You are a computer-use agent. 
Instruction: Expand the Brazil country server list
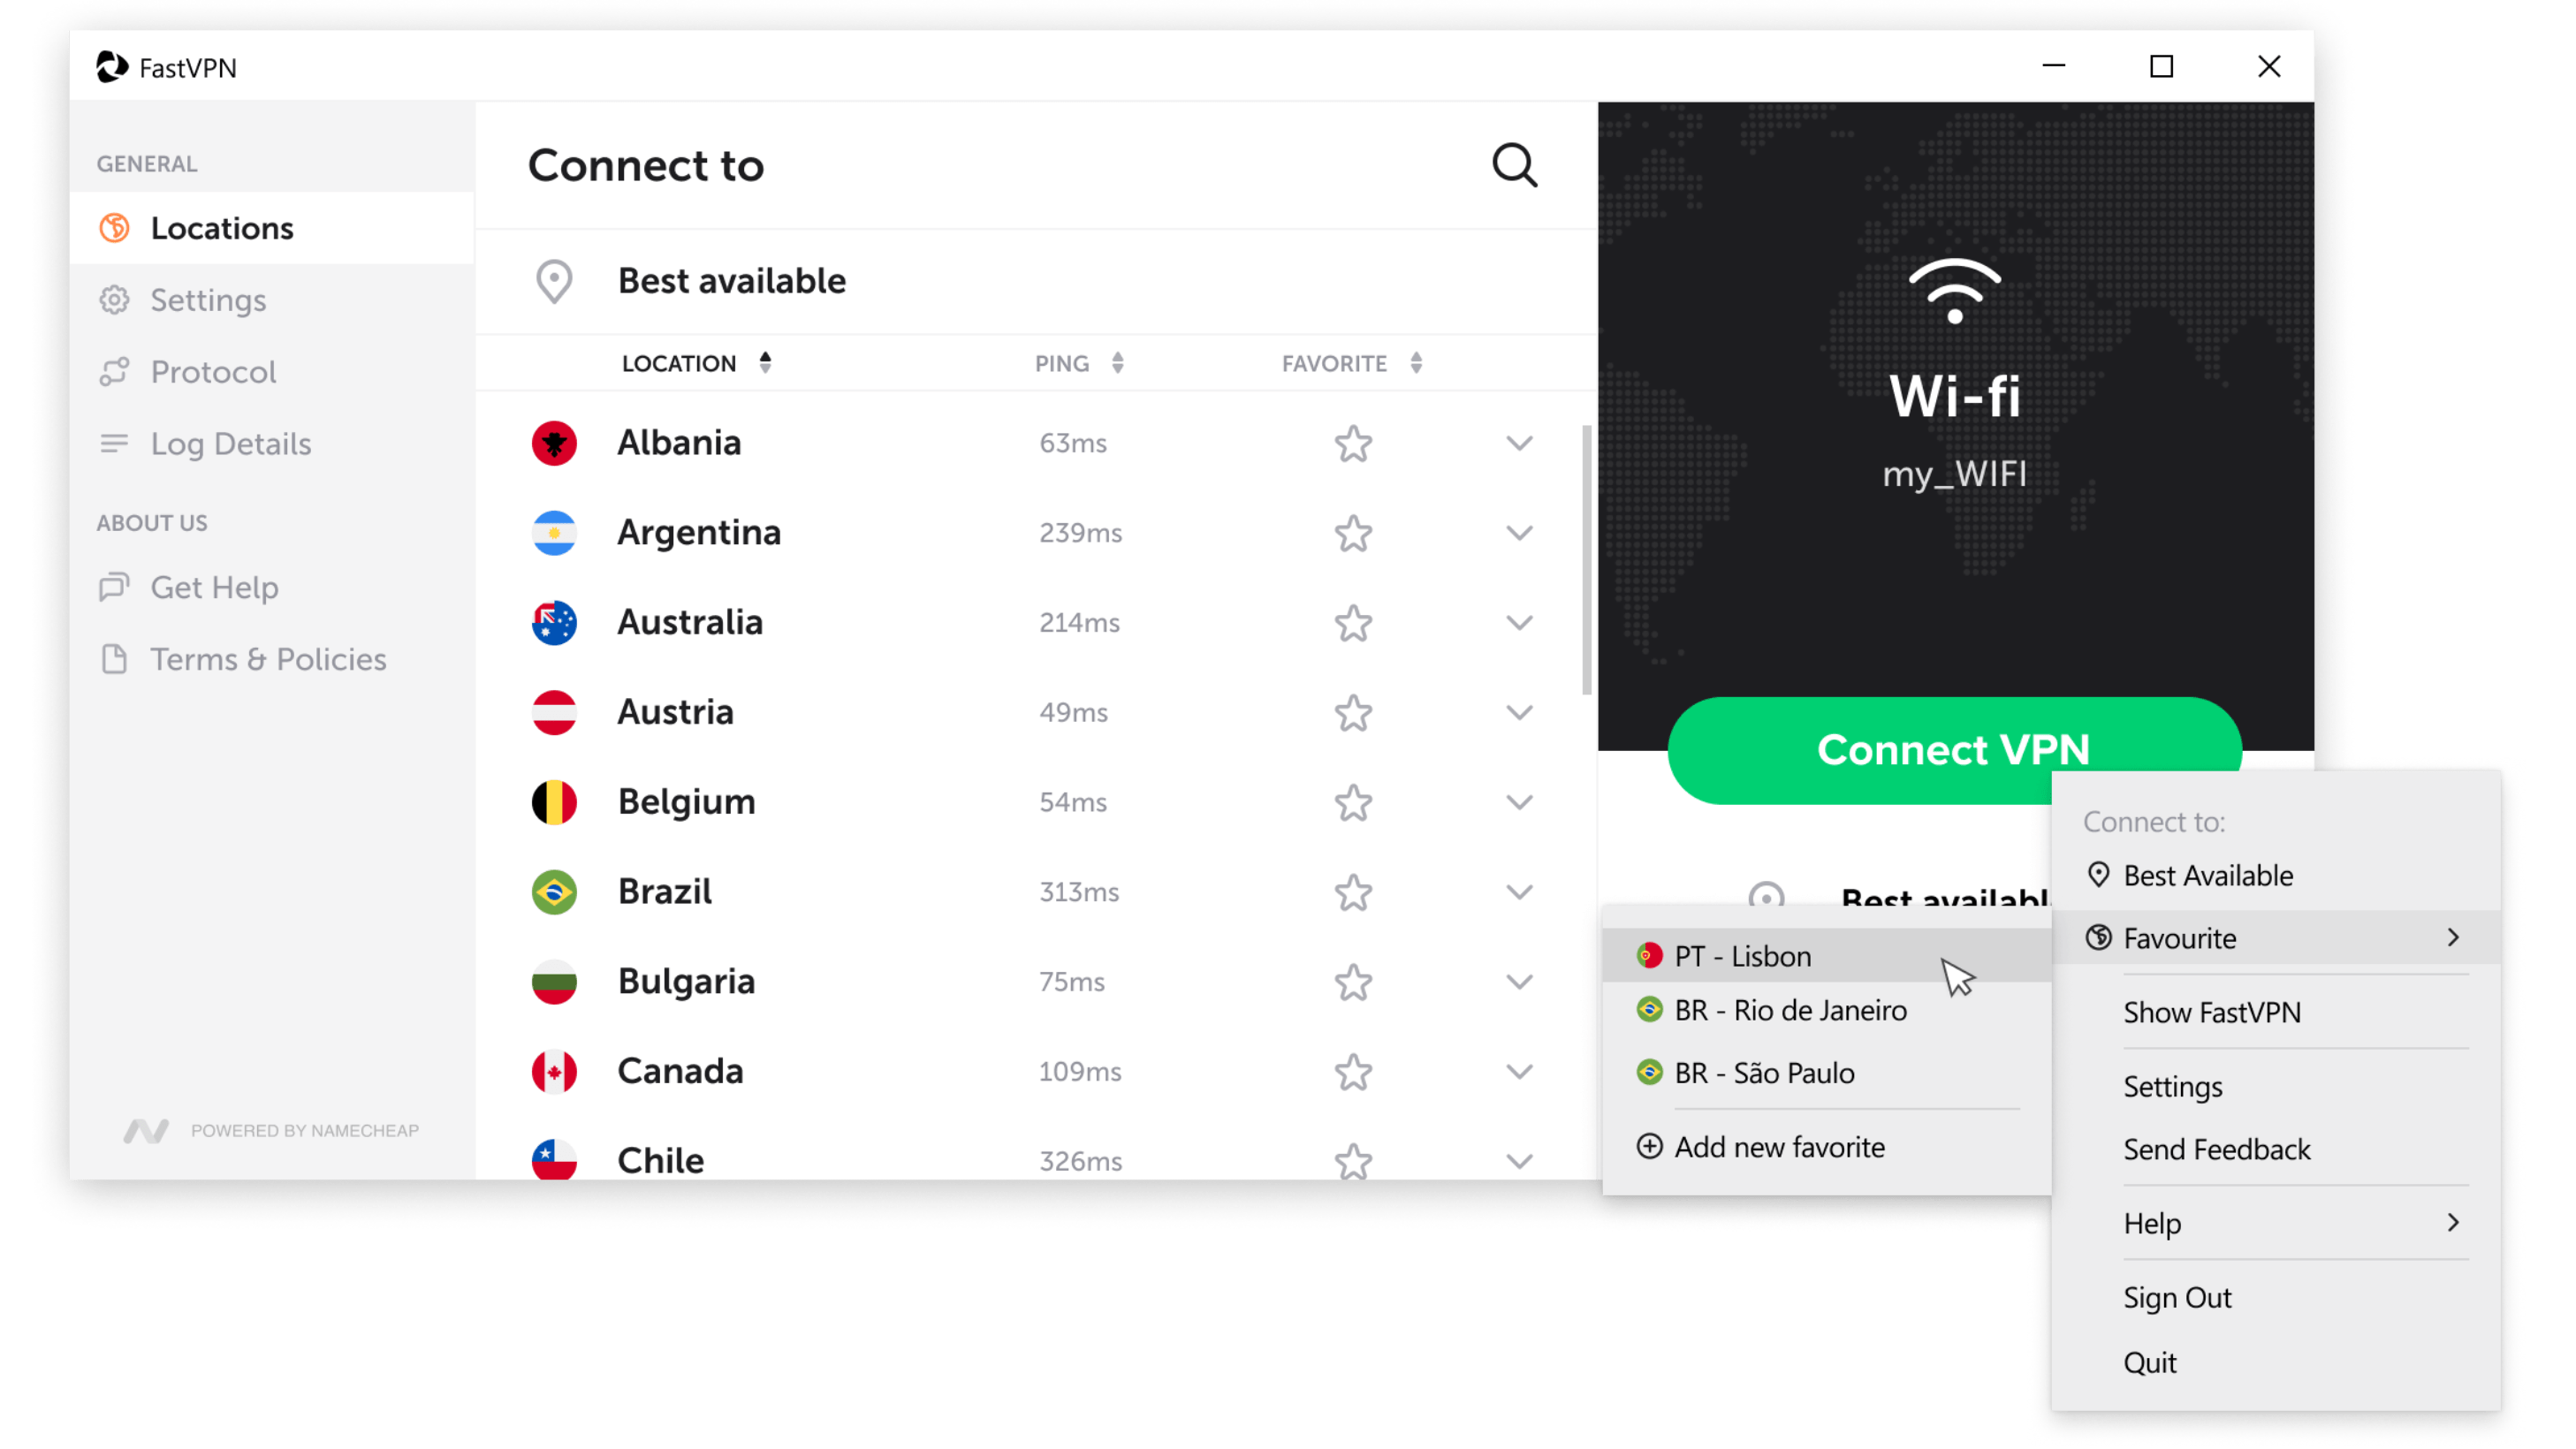coord(1516,891)
